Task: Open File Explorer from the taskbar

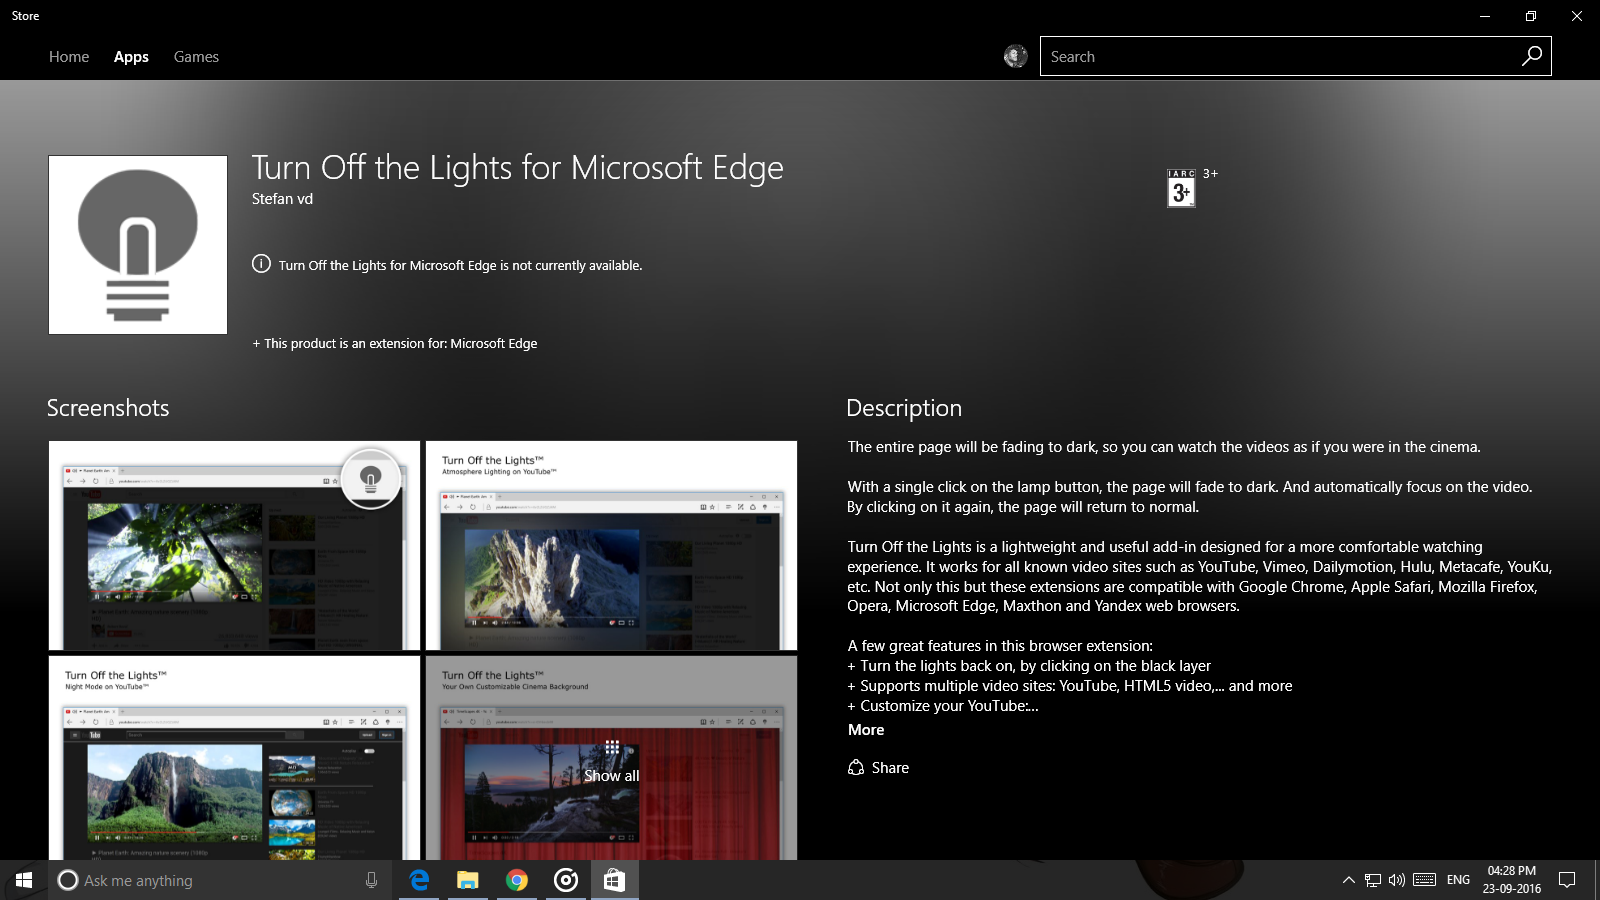Action: coord(468,880)
